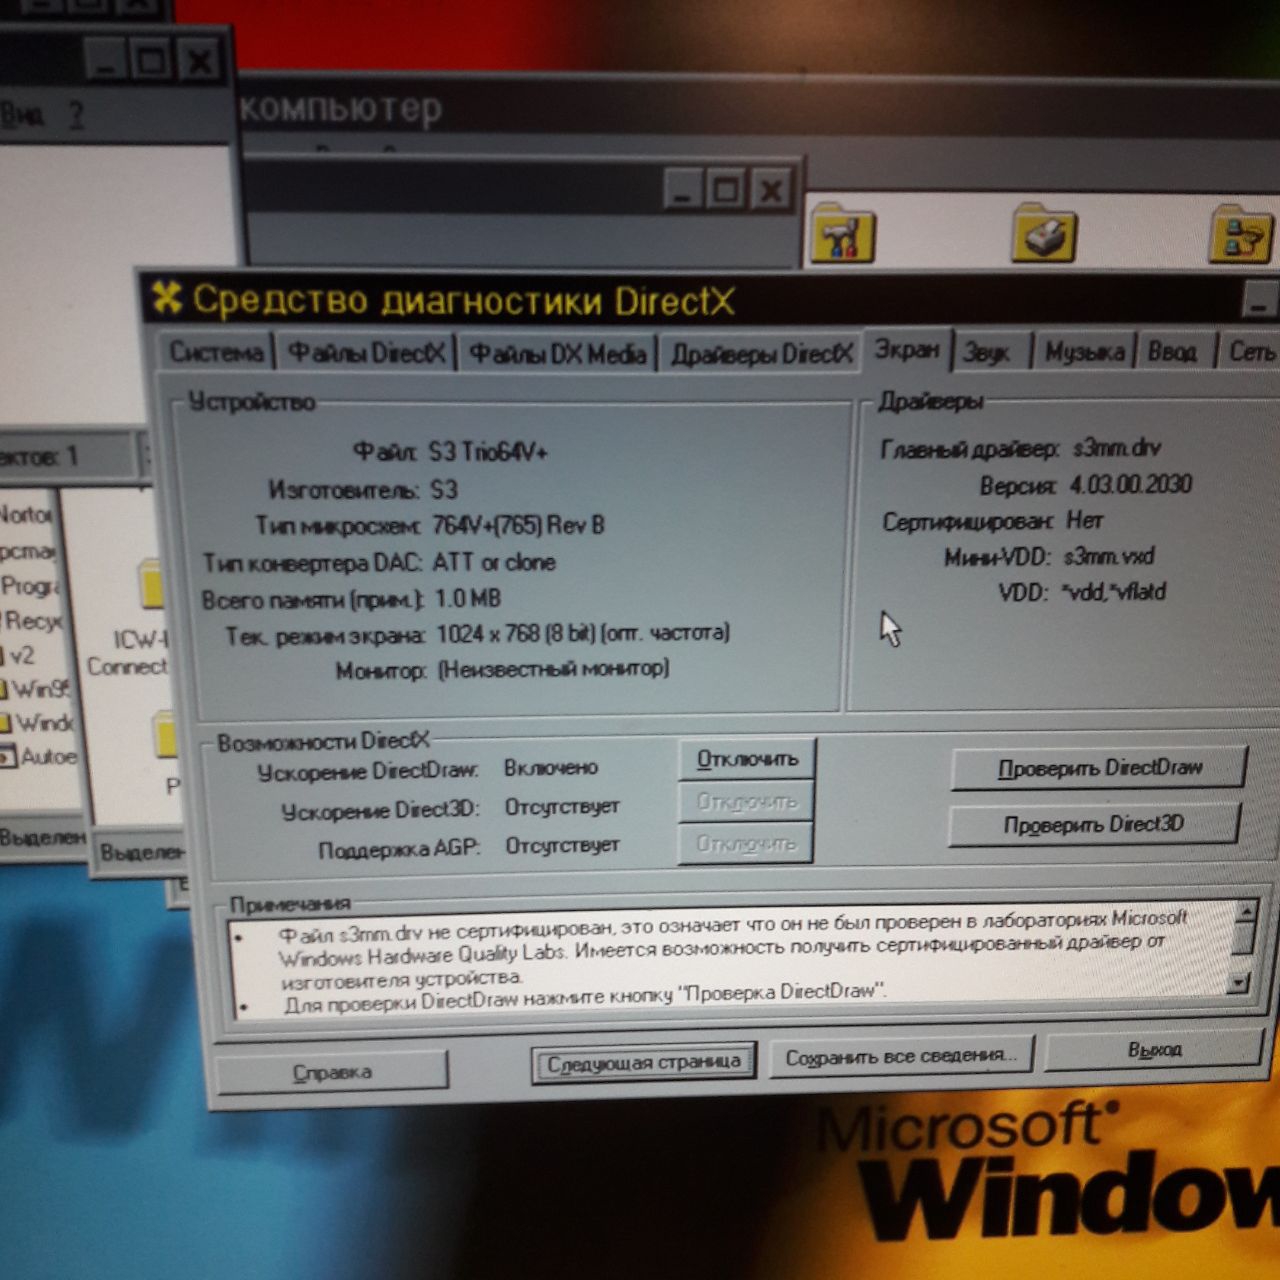
Task: Open the Файлы DirectX tab
Action: (x=366, y=353)
